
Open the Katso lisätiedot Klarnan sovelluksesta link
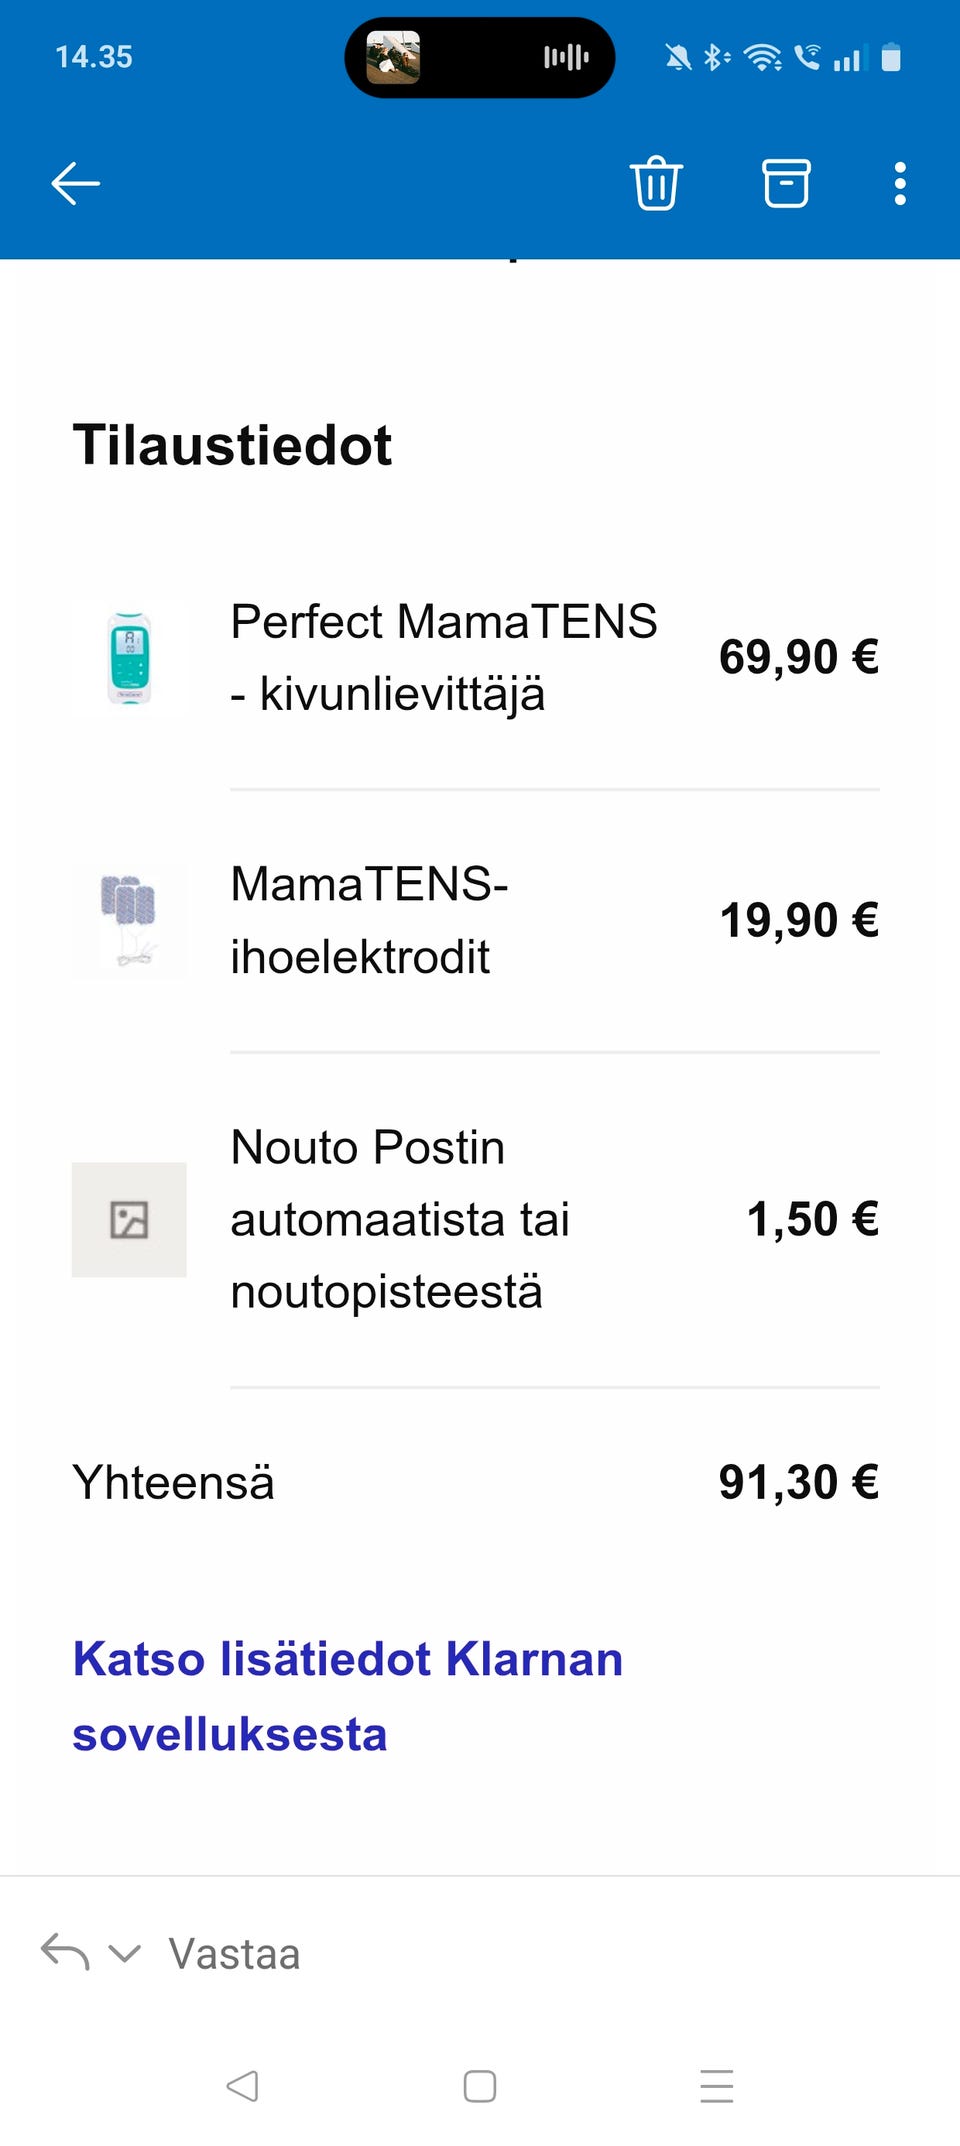[x=347, y=1696]
